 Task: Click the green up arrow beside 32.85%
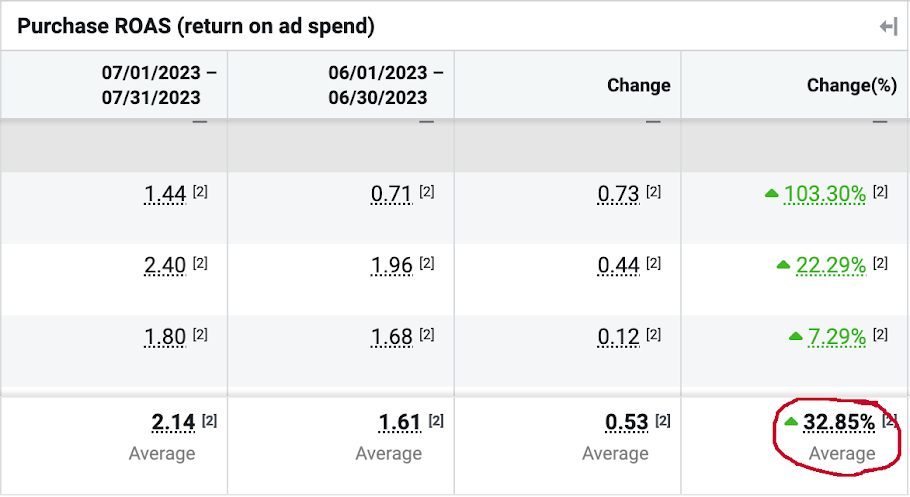(790, 422)
